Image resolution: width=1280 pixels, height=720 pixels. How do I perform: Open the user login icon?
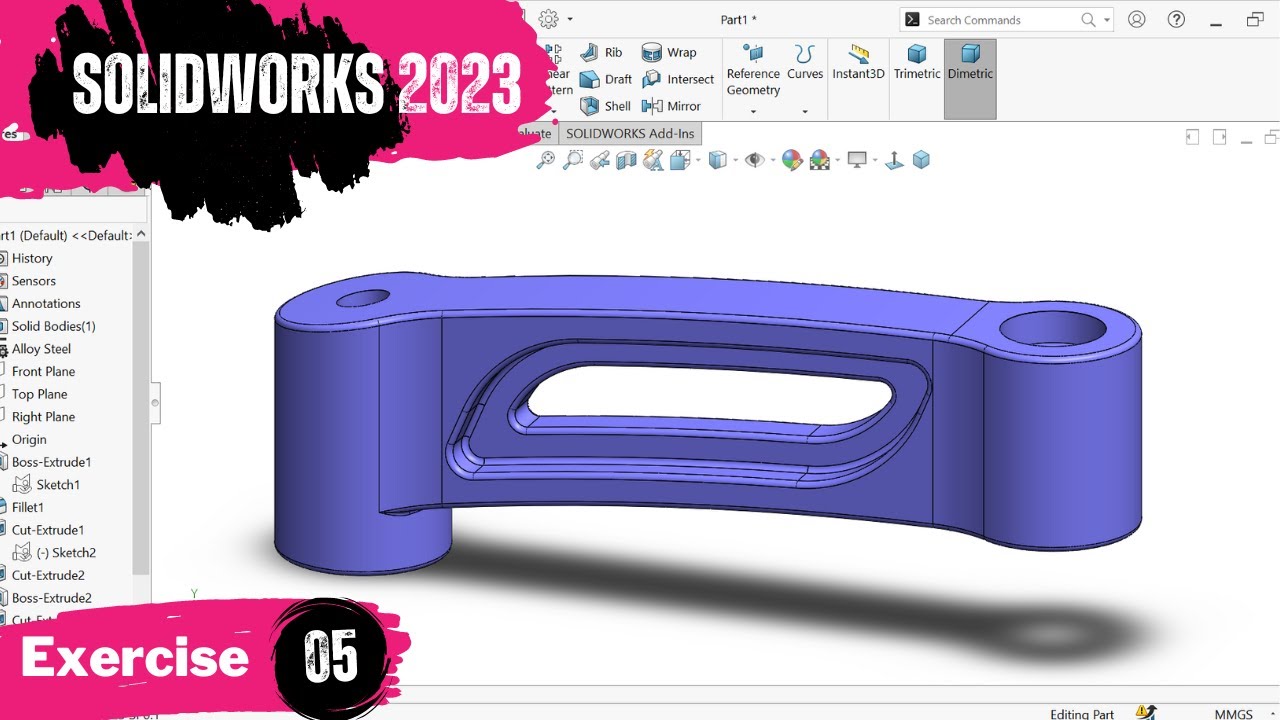[1137, 19]
